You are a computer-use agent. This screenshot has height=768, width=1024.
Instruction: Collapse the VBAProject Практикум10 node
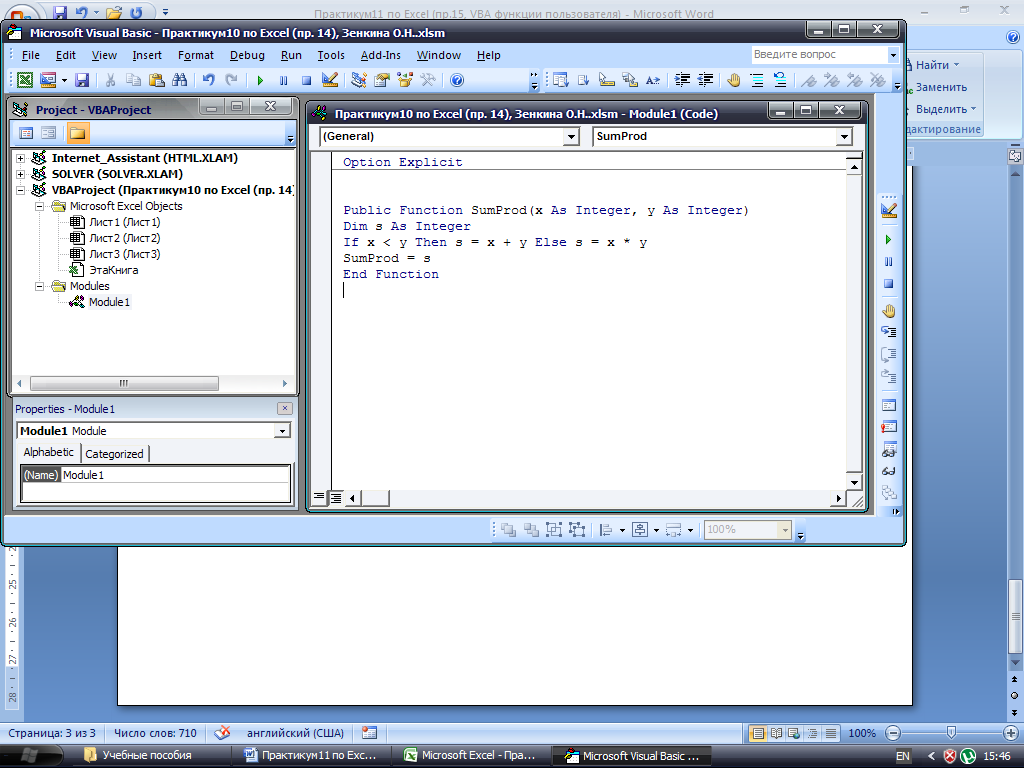click(20, 190)
